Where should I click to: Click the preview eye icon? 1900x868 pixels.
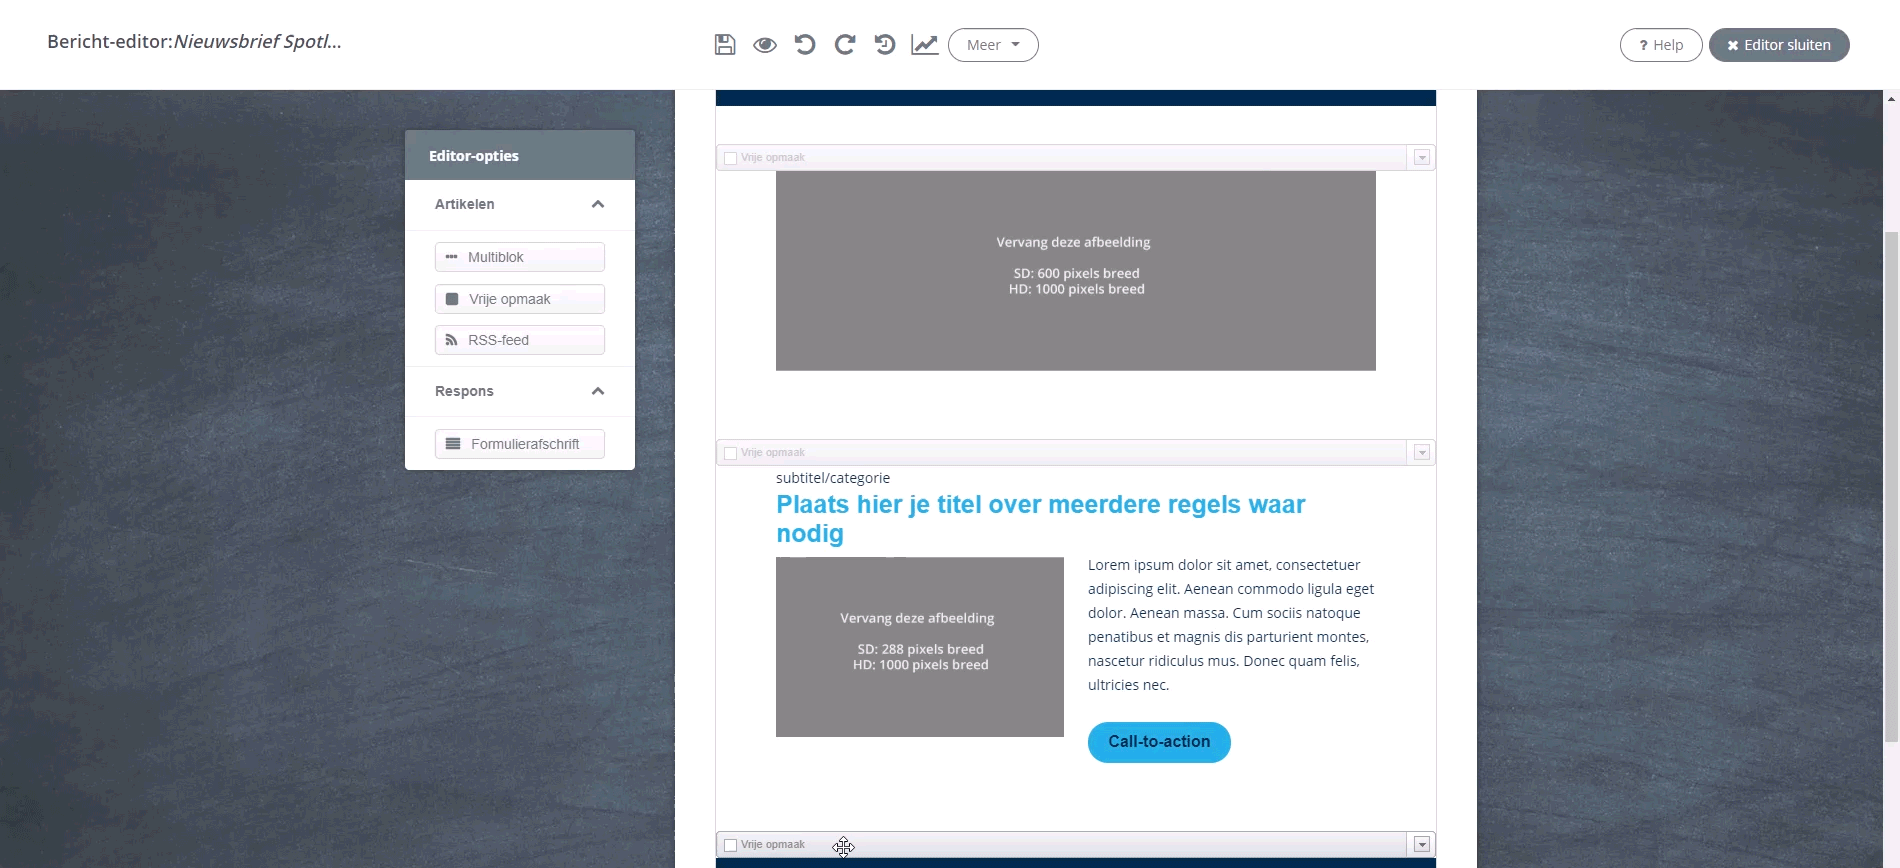click(765, 45)
